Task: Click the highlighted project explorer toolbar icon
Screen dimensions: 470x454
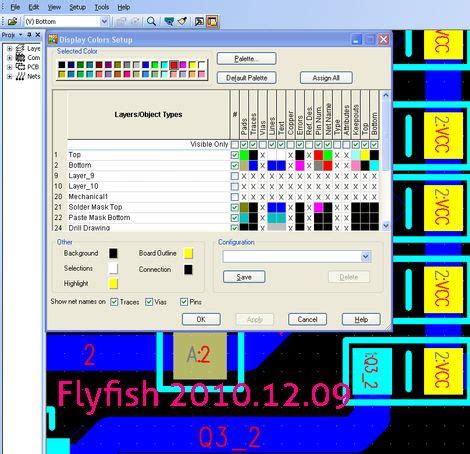Action: (x=212, y=21)
